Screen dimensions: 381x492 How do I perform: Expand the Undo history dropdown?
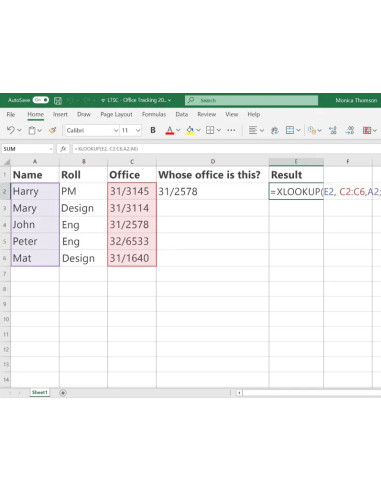tap(19, 130)
